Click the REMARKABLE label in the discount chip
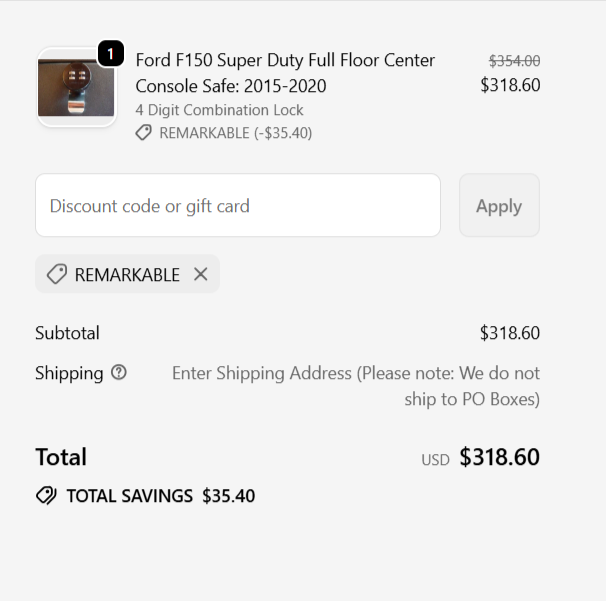Image resolution: width=606 pixels, height=601 pixels. pyautogui.click(x=127, y=275)
